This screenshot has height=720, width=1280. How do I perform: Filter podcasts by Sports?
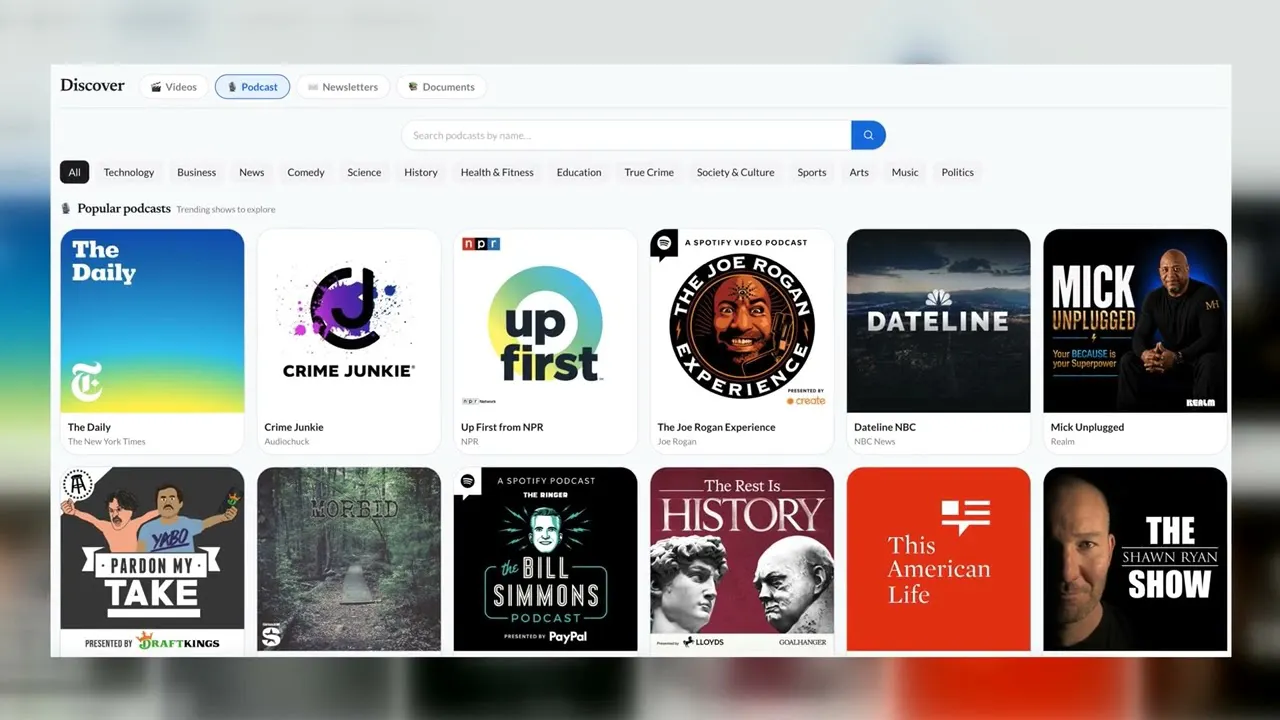tap(812, 172)
